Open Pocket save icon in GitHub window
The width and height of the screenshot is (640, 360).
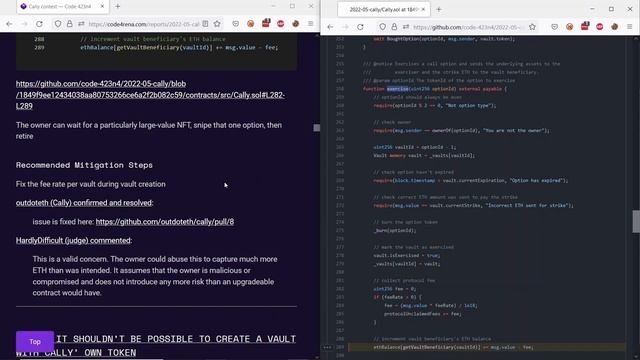pyautogui.click(x=554, y=27)
